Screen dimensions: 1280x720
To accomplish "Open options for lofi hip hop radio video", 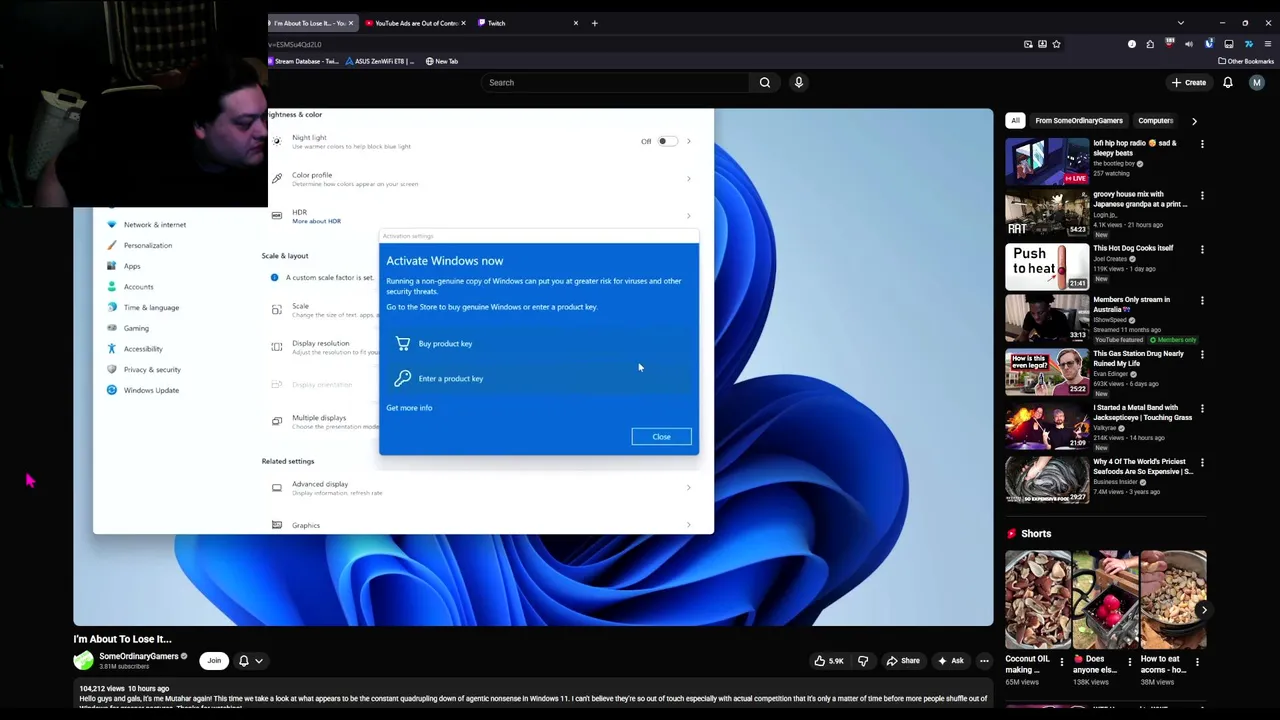I will click(x=1202, y=144).
